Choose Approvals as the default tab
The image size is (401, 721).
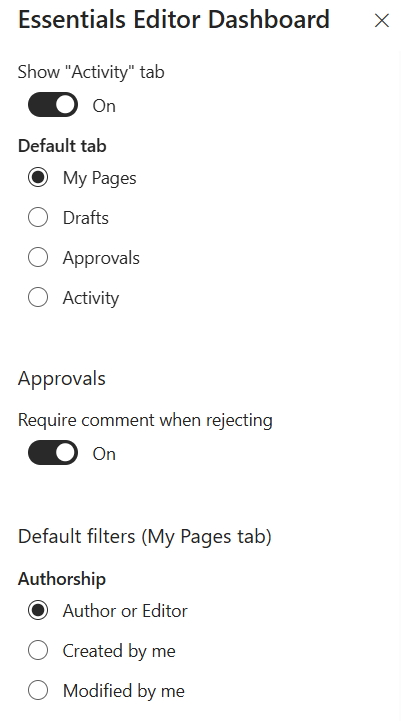tap(38, 258)
